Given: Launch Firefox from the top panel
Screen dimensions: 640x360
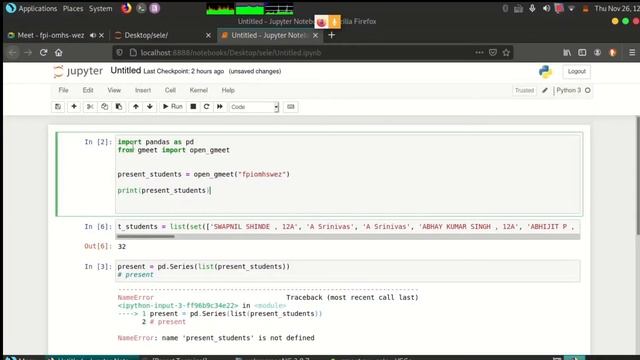Looking at the screenshot, I should tap(127, 8).
